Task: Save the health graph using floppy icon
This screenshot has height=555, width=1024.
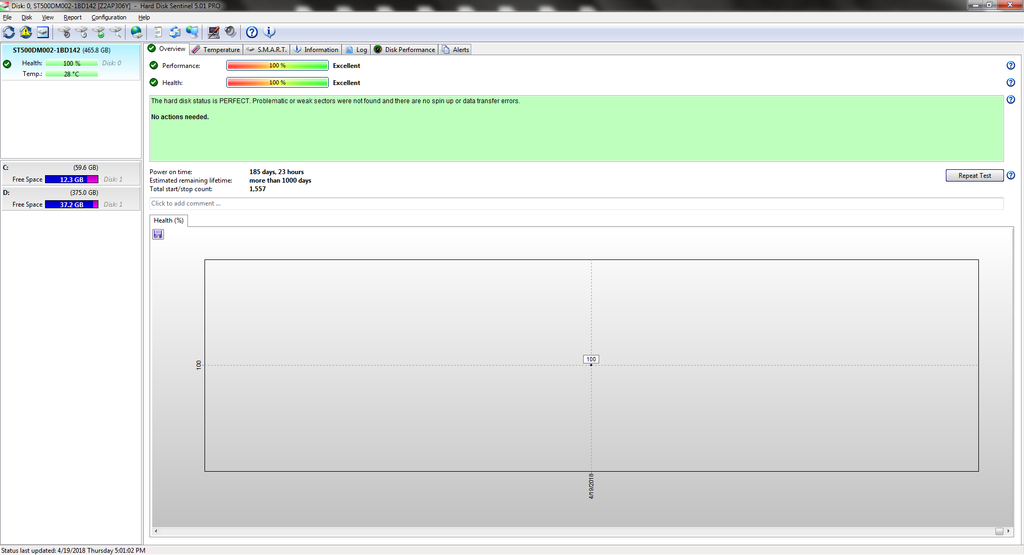Action: pos(158,234)
